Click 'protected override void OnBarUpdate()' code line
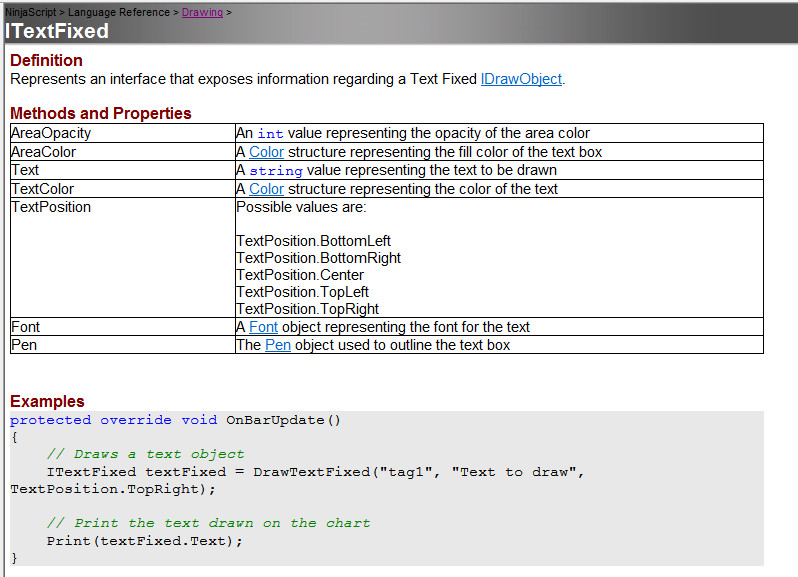 [x=176, y=420]
